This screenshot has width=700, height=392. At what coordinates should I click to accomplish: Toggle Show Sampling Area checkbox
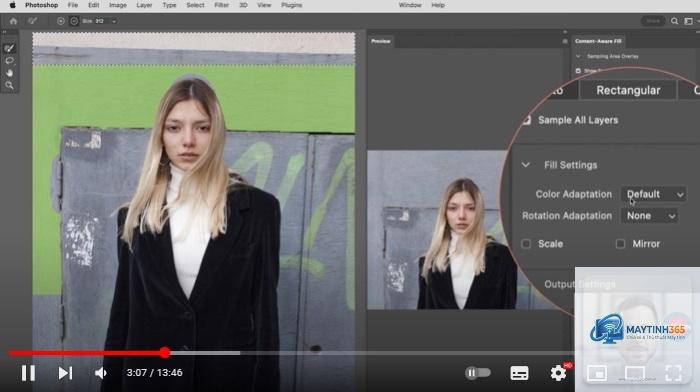[x=578, y=71]
